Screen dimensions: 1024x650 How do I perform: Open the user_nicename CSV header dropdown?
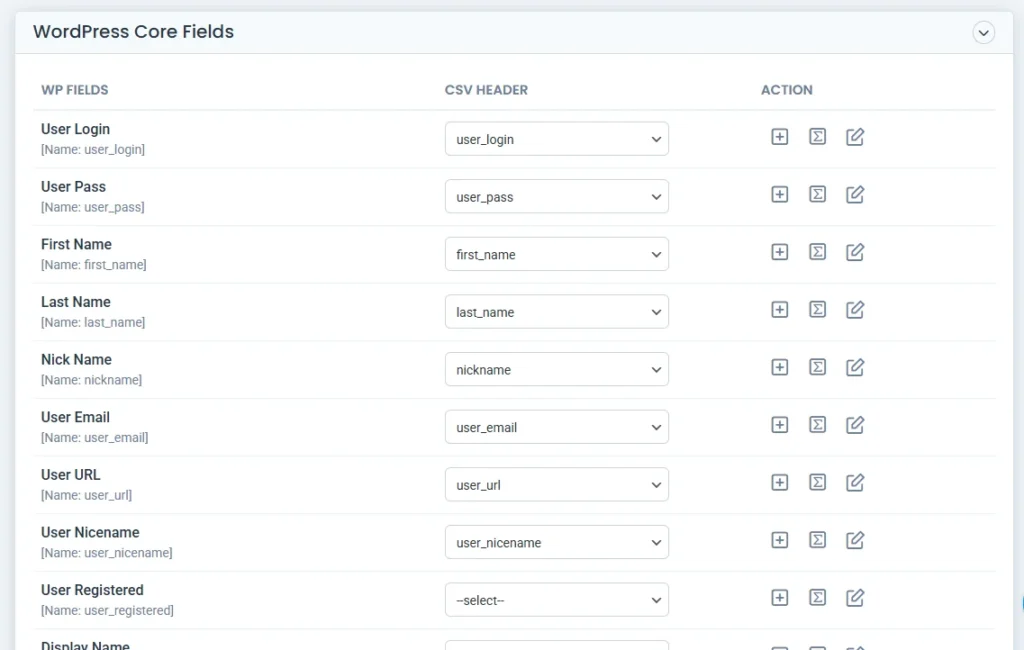click(556, 543)
